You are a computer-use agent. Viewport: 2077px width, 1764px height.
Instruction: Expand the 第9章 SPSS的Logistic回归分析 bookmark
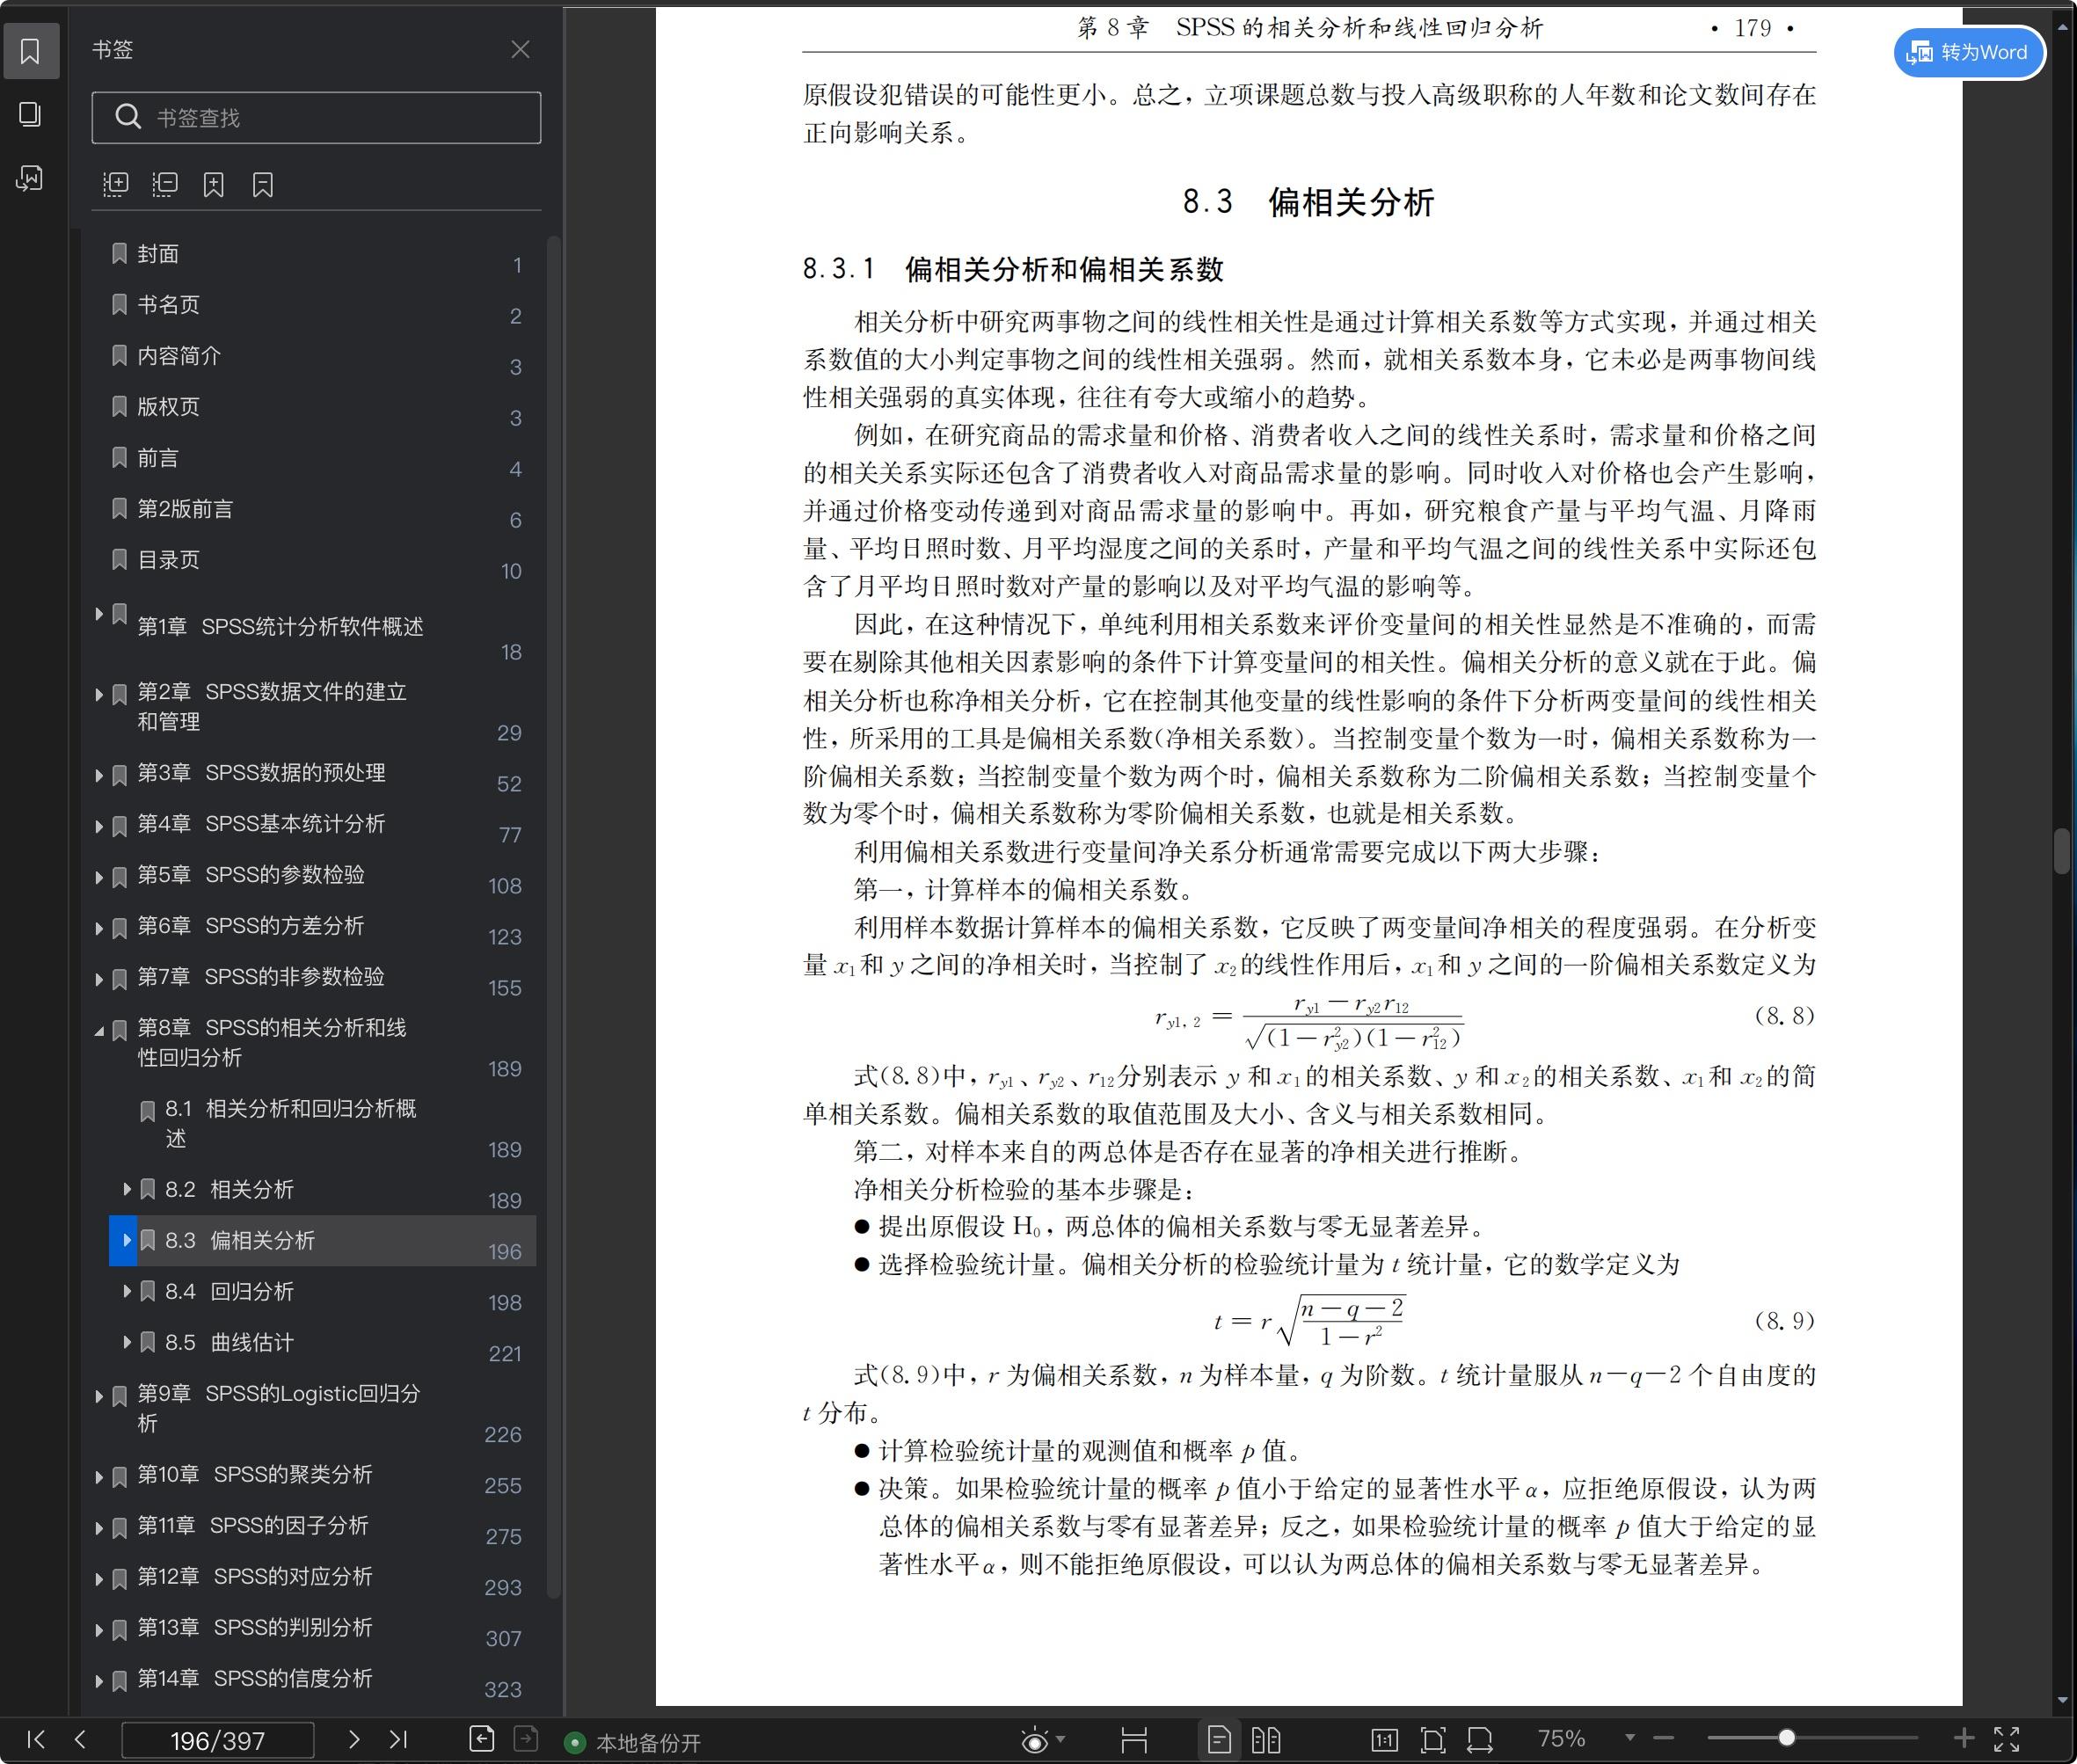click(99, 1396)
